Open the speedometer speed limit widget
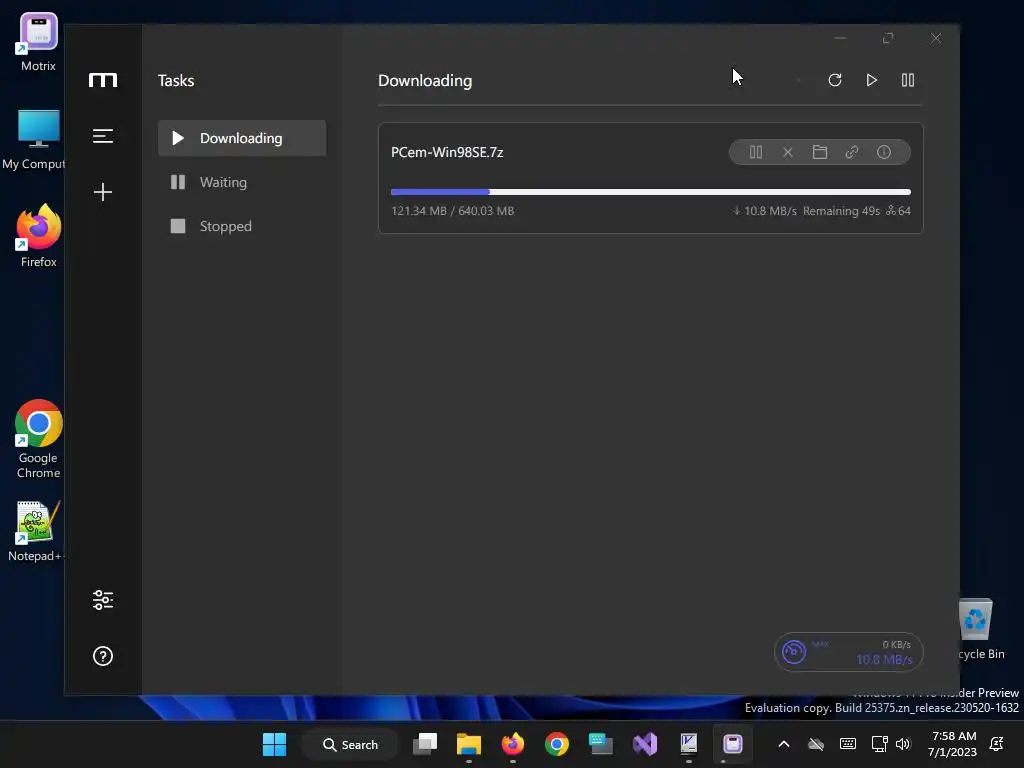1024x768 pixels. [848, 652]
